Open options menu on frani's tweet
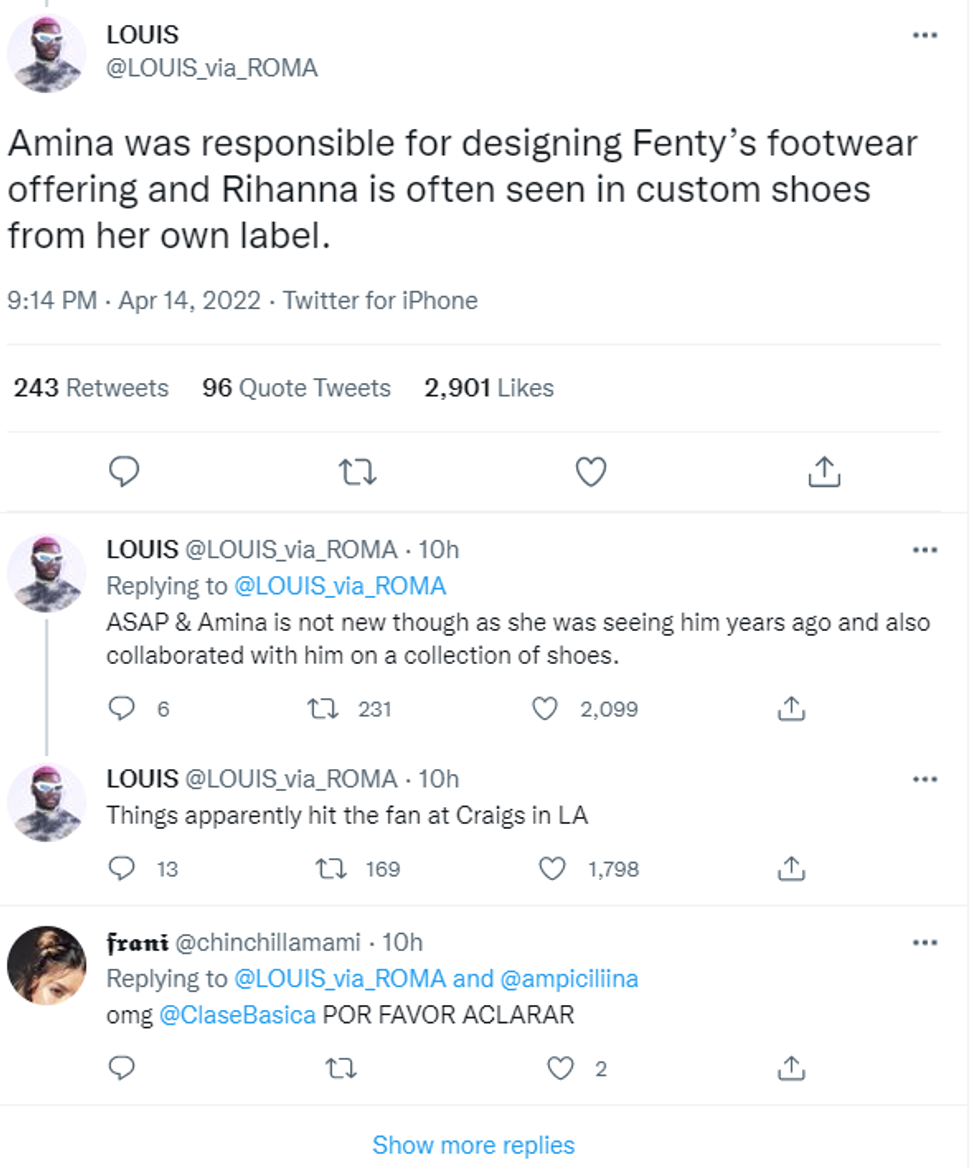The width and height of the screenshot is (980, 1168). pos(925,941)
